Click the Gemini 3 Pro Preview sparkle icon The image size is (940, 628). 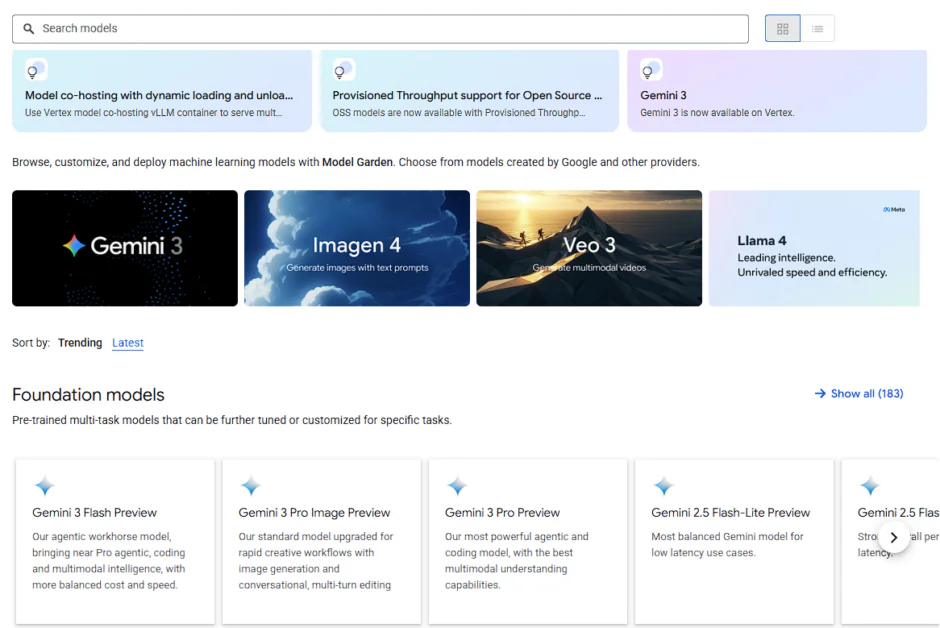coord(457,486)
